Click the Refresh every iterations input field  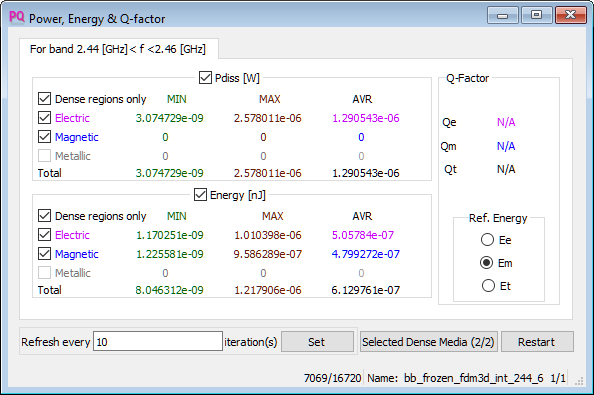click(x=158, y=342)
